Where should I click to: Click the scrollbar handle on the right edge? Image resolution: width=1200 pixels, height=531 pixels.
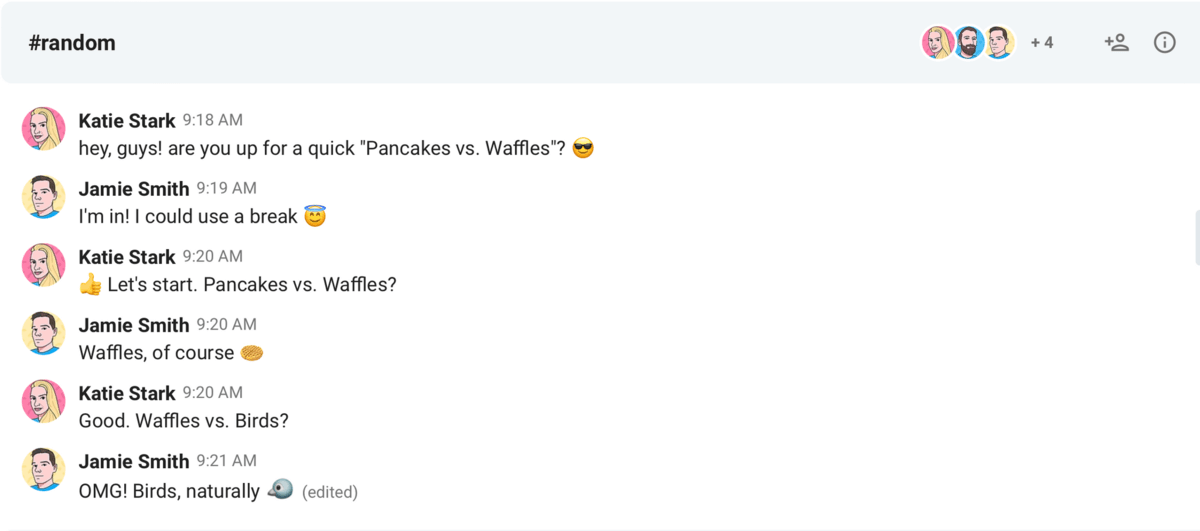click(1196, 237)
